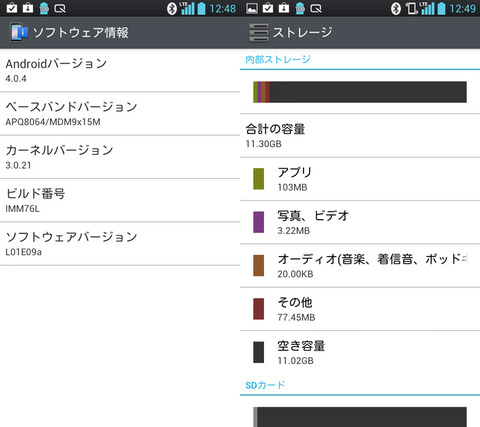Select the green Apps color swatch
Image resolution: width=480 pixels, height=427 pixels.
259,179
